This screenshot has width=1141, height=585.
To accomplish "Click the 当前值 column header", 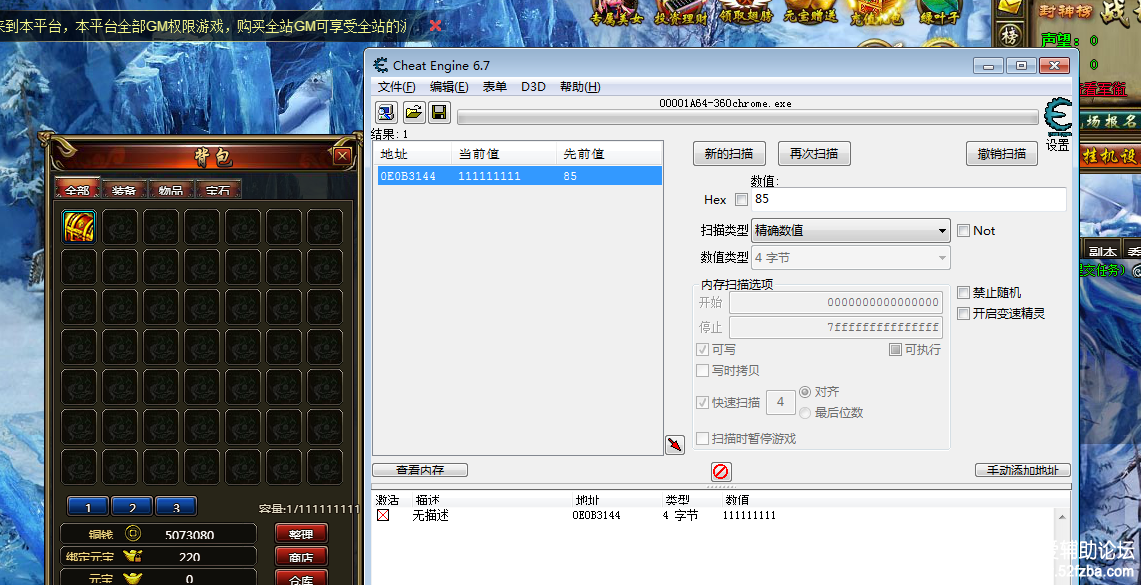I will click(504, 154).
